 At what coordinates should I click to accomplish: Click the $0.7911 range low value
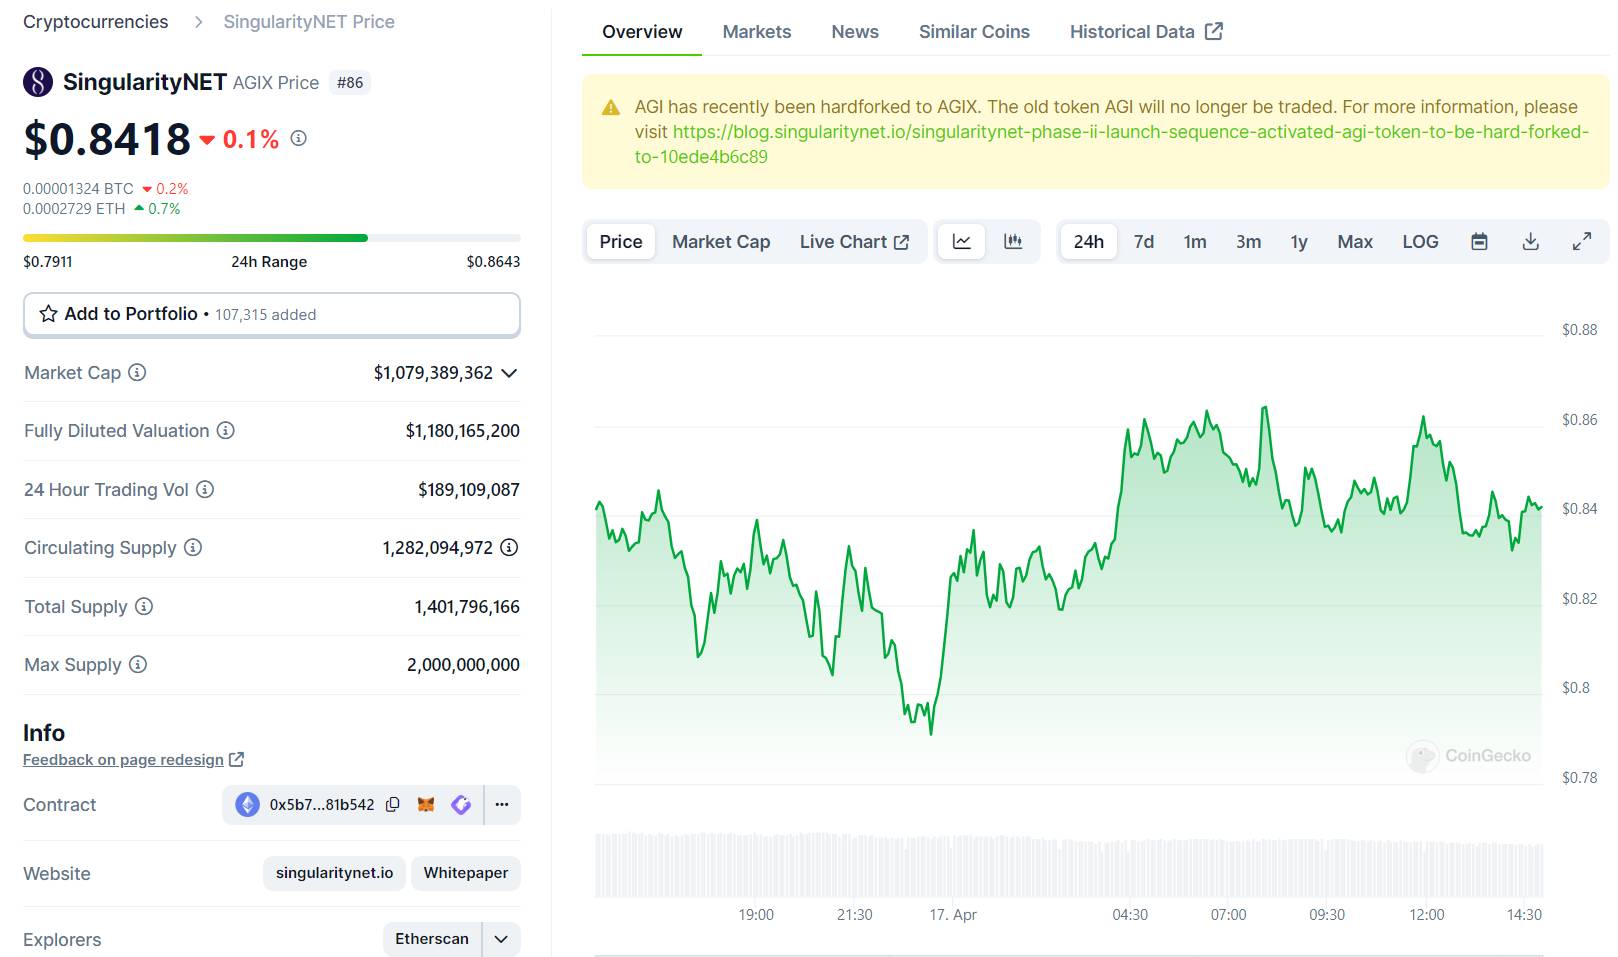coord(48,261)
